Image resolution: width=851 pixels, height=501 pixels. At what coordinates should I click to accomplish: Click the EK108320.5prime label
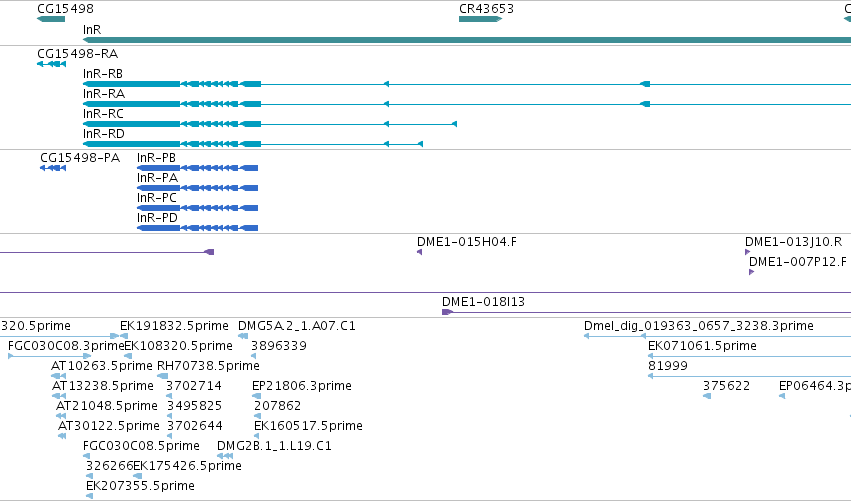tap(179, 346)
